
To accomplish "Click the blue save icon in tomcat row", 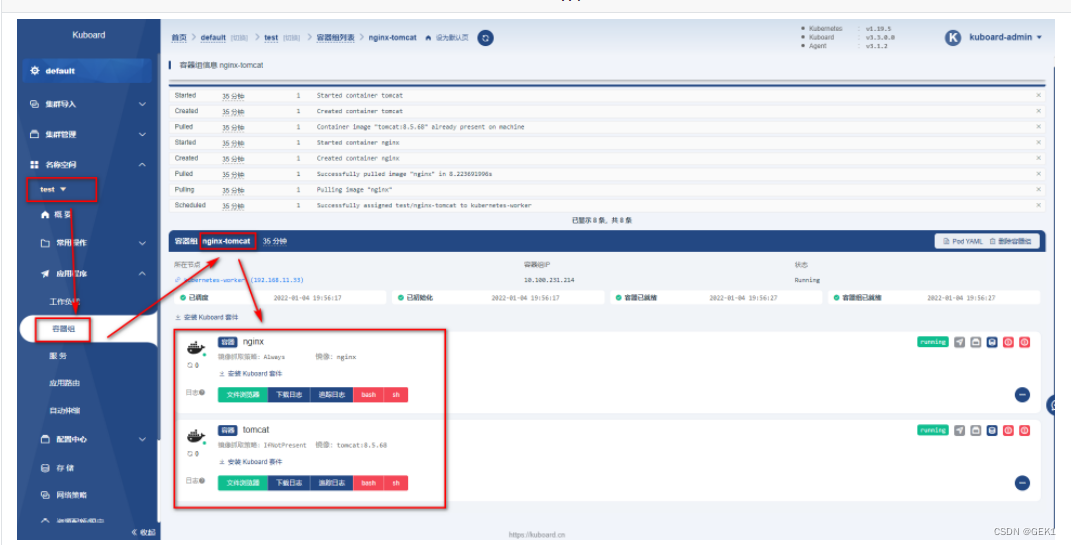I will pyautogui.click(x=992, y=430).
